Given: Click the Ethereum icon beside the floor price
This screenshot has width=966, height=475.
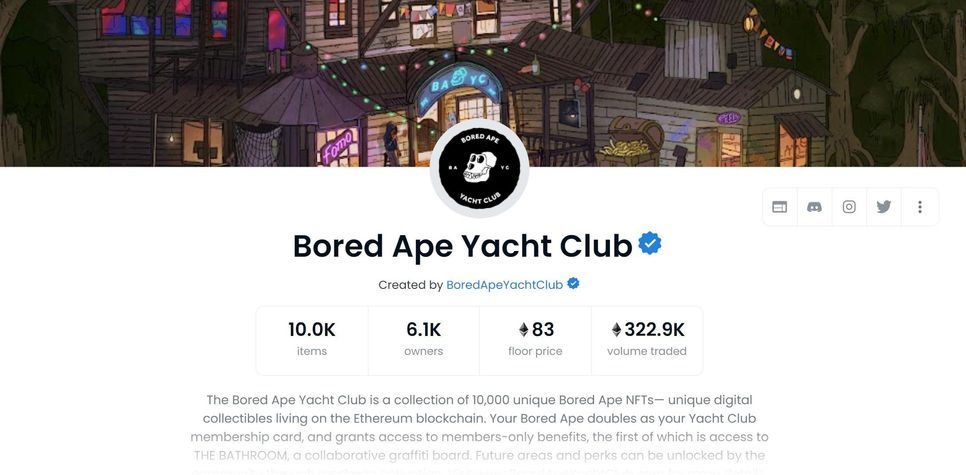Looking at the screenshot, I should pos(524,330).
